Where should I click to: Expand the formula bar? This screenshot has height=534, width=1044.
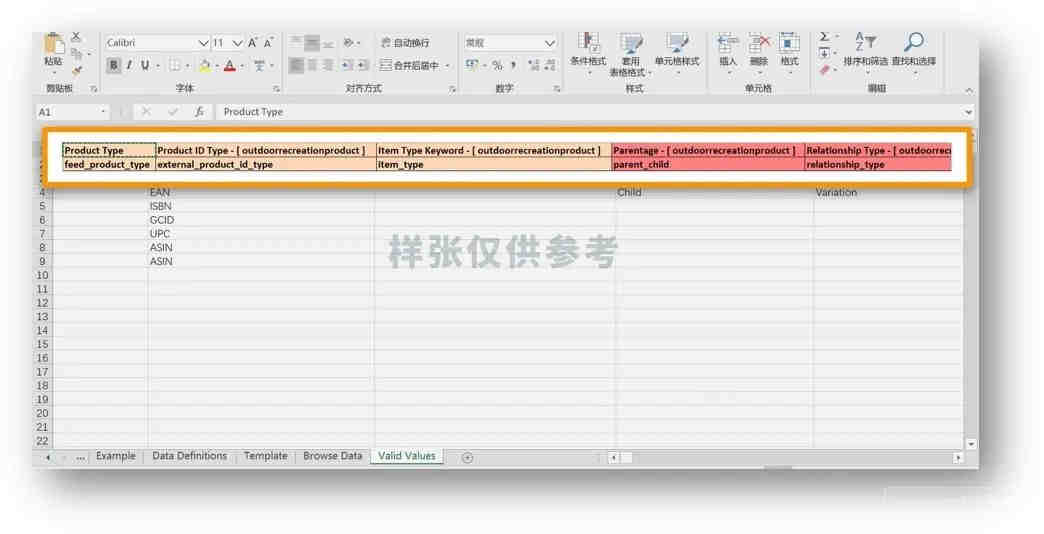[x=968, y=112]
